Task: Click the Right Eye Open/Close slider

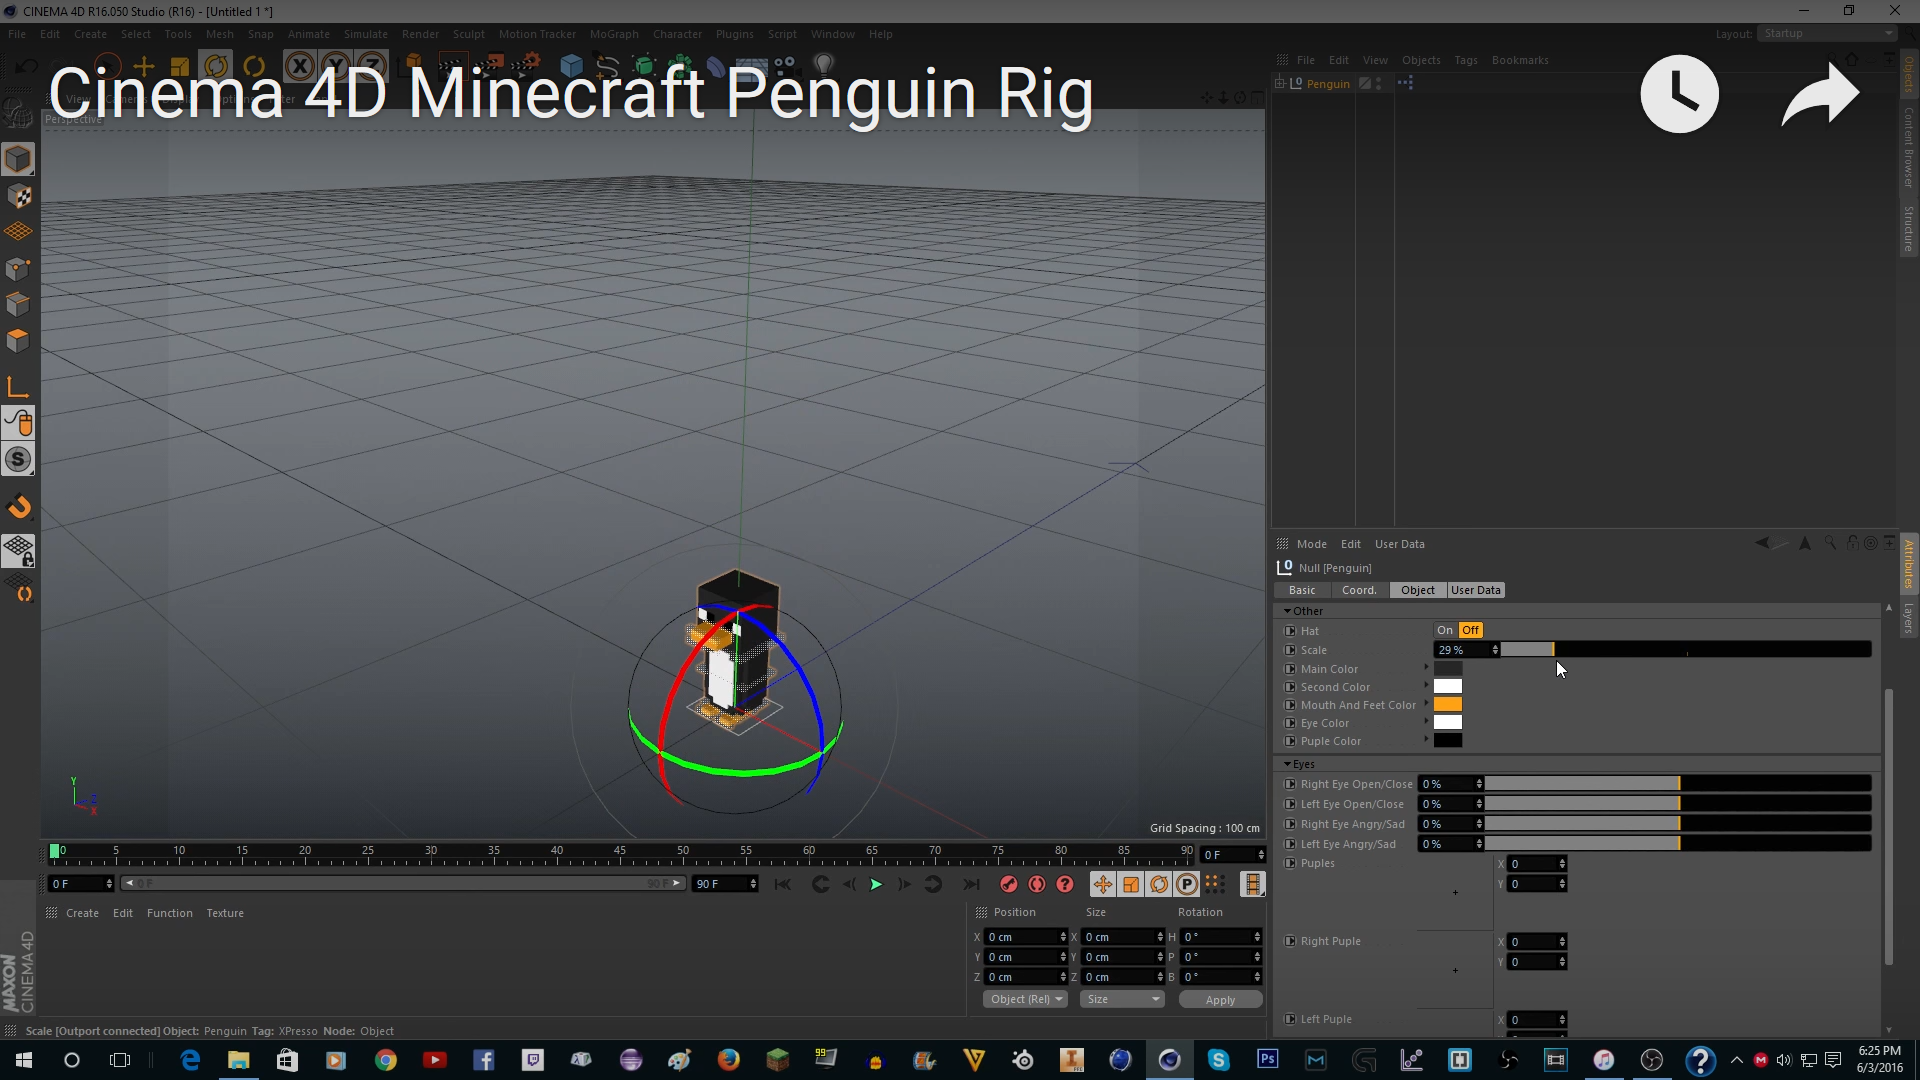Action: 1679,784
